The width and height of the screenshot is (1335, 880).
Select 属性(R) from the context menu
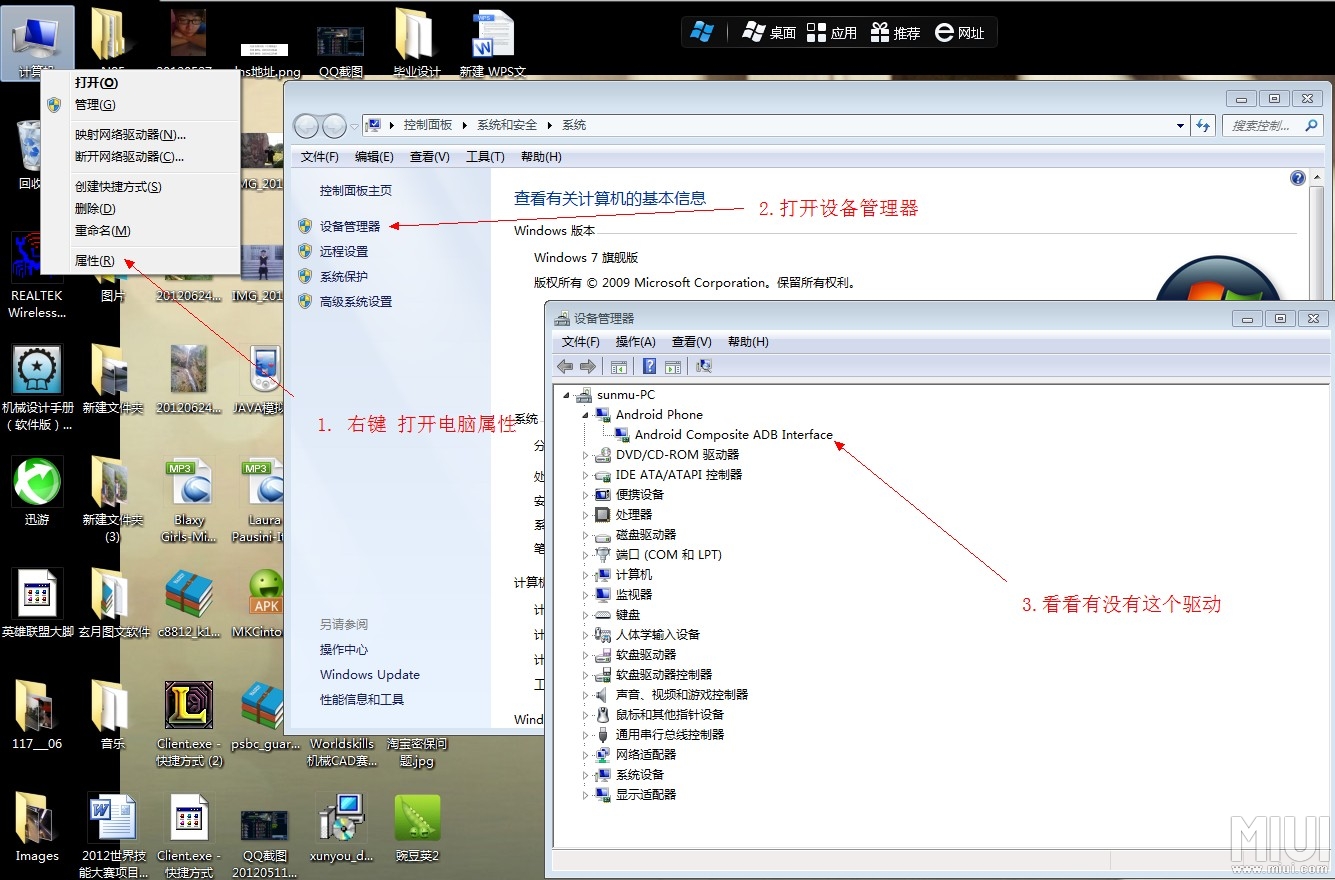click(96, 259)
